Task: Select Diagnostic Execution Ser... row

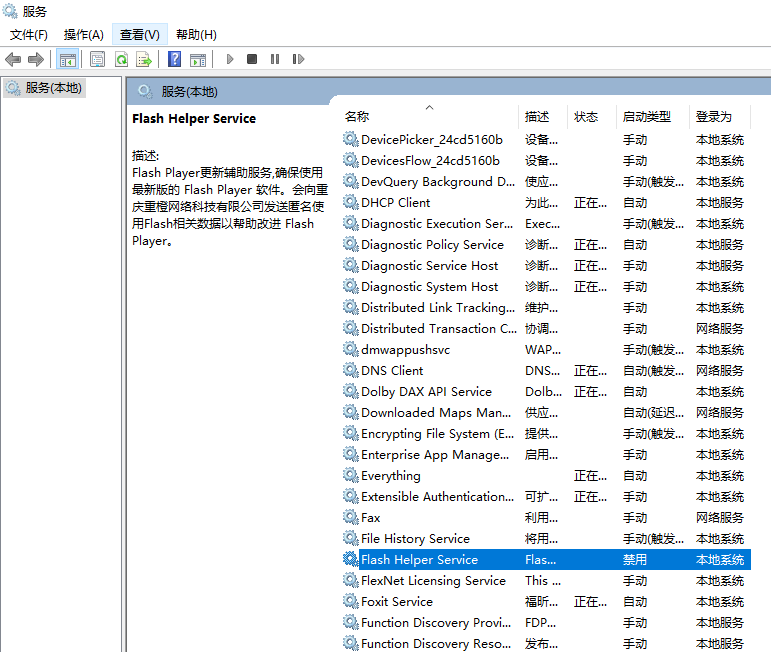Action: click(x=546, y=224)
